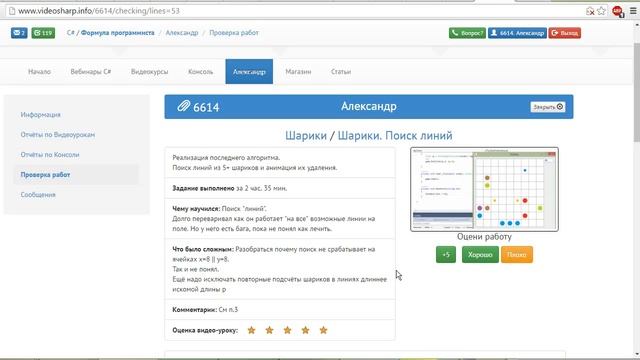This screenshot has height=360, width=640.
Task: Rate the work as Хорошо
Action: coord(480,254)
